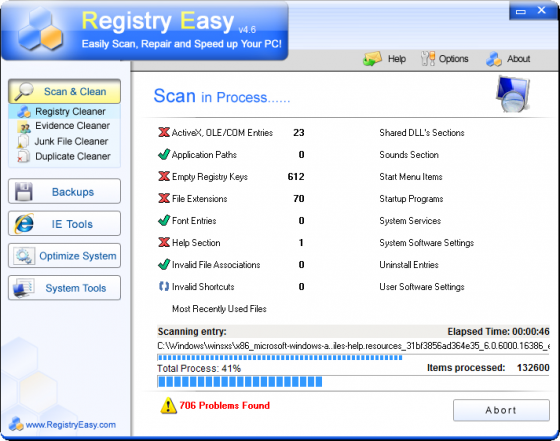
Task: Click the 70 File Extensions count
Action: pos(299,199)
